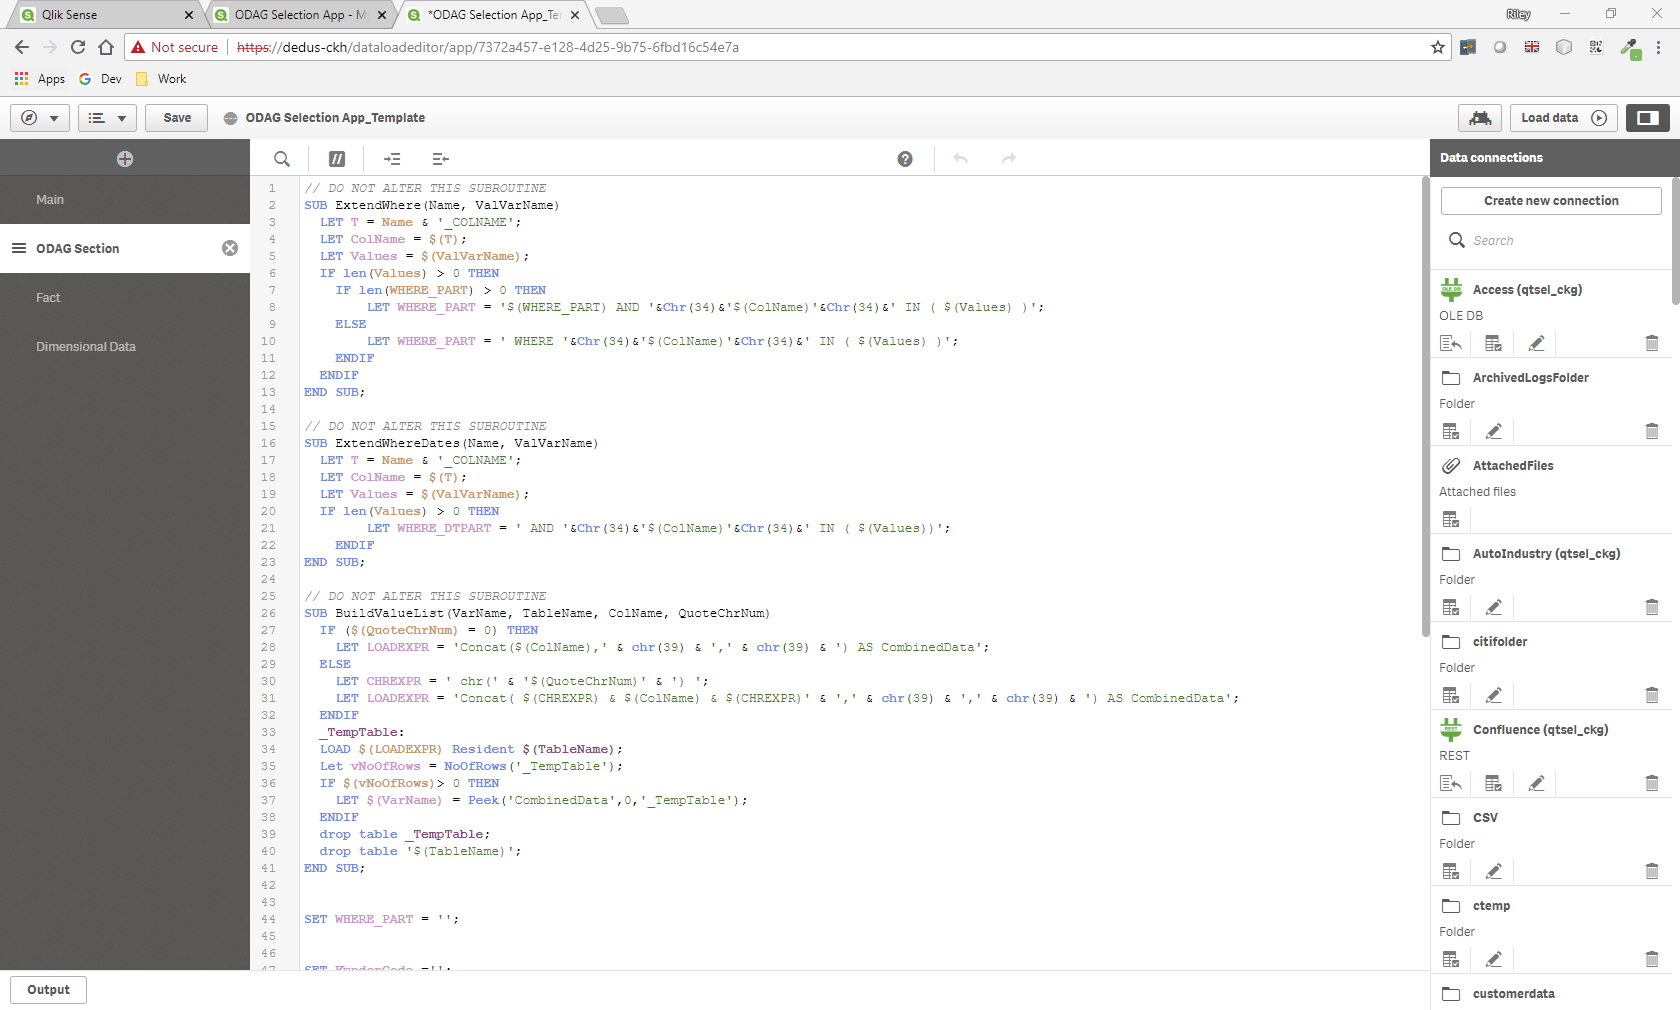The height and width of the screenshot is (1010, 1680).
Task: Go to the browser home page
Action: [x=106, y=47]
